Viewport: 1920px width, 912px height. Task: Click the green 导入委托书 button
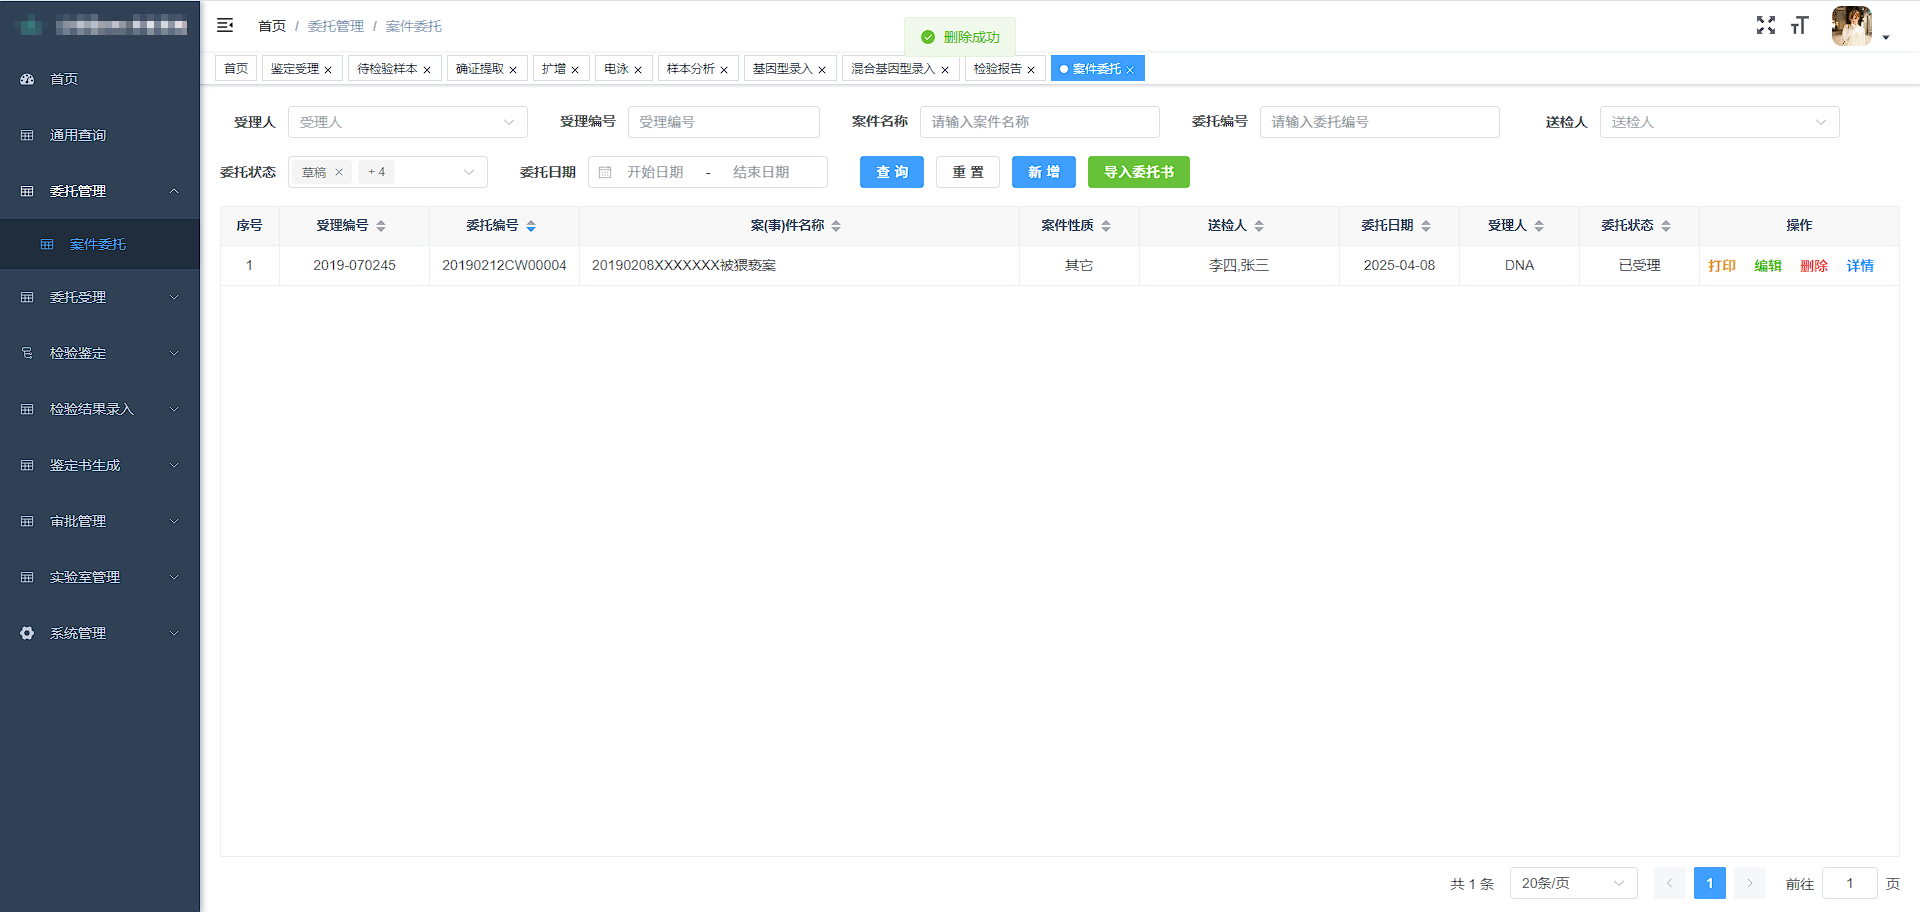(x=1138, y=172)
